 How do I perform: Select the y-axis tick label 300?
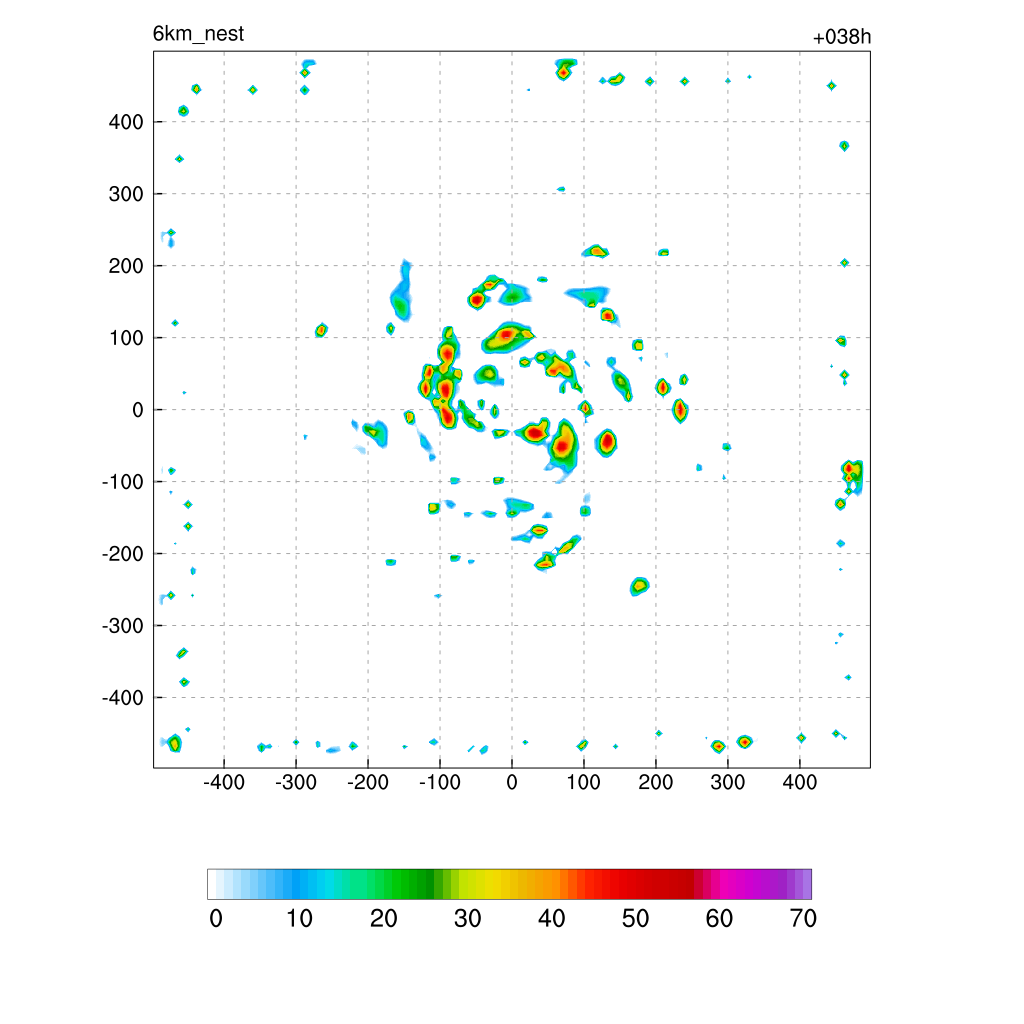[x=126, y=194]
